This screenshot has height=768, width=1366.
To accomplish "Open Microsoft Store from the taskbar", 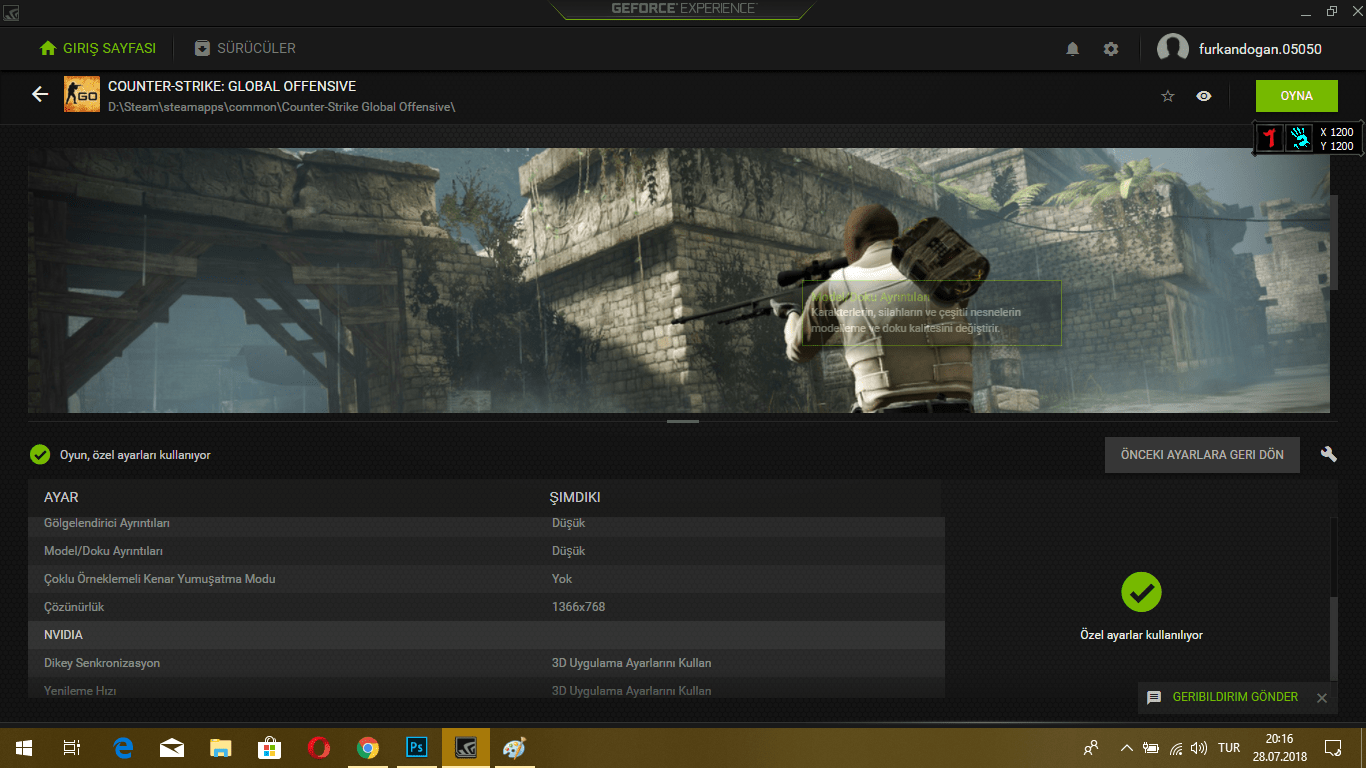I will [x=270, y=748].
